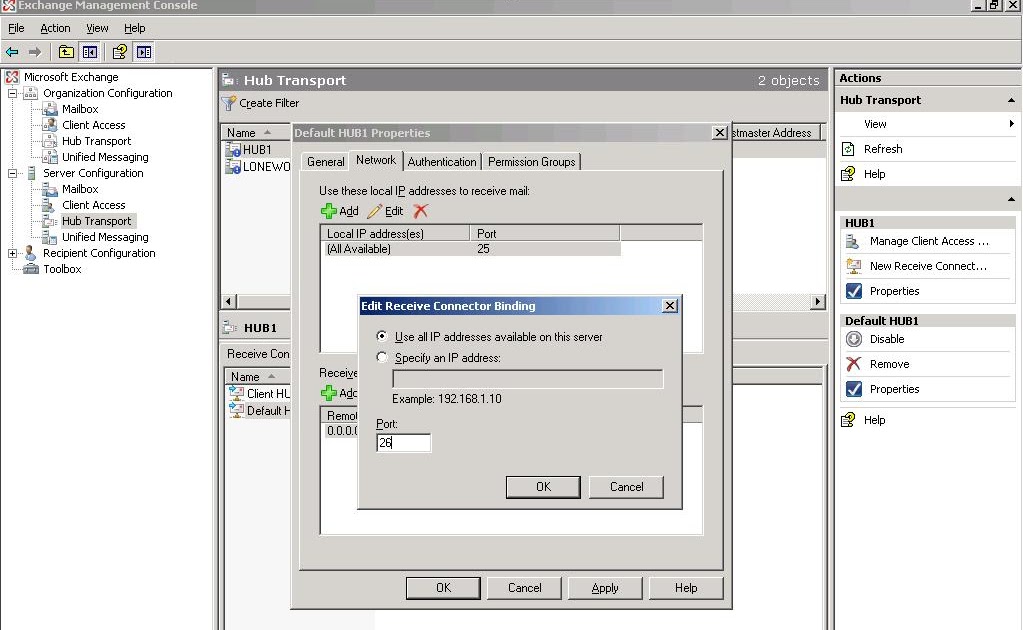1023x630 pixels.
Task: Click Cancel in Edit Receive Connector Binding
Action: click(626, 487)
